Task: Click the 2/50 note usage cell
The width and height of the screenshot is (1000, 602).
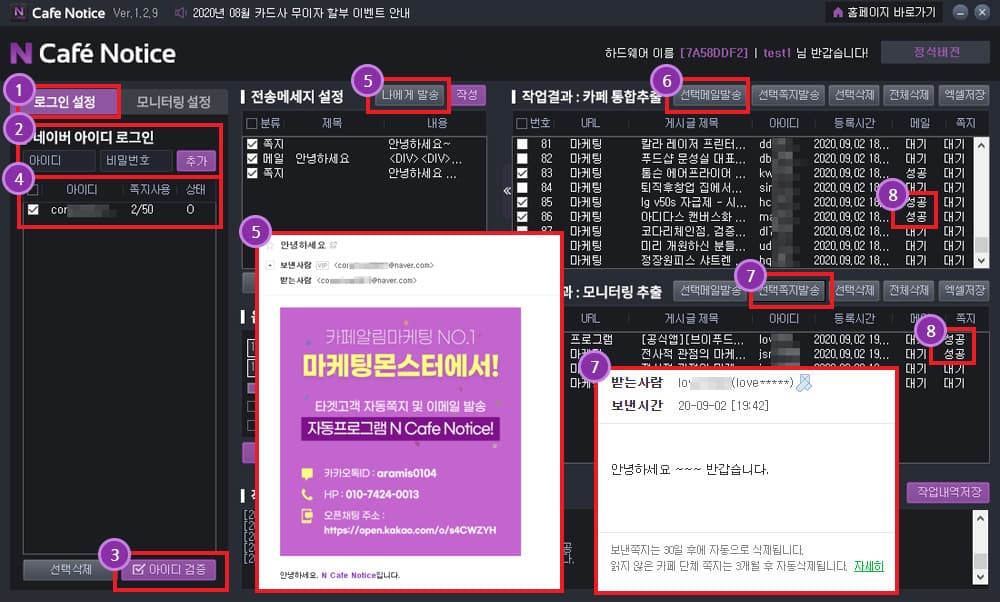Action: tap(142, 209)
